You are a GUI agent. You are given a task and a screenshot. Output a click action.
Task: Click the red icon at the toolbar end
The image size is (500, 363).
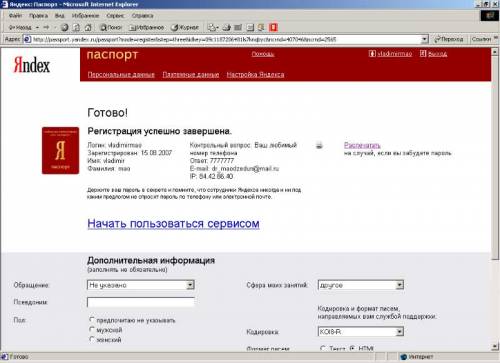pos(273,27)
